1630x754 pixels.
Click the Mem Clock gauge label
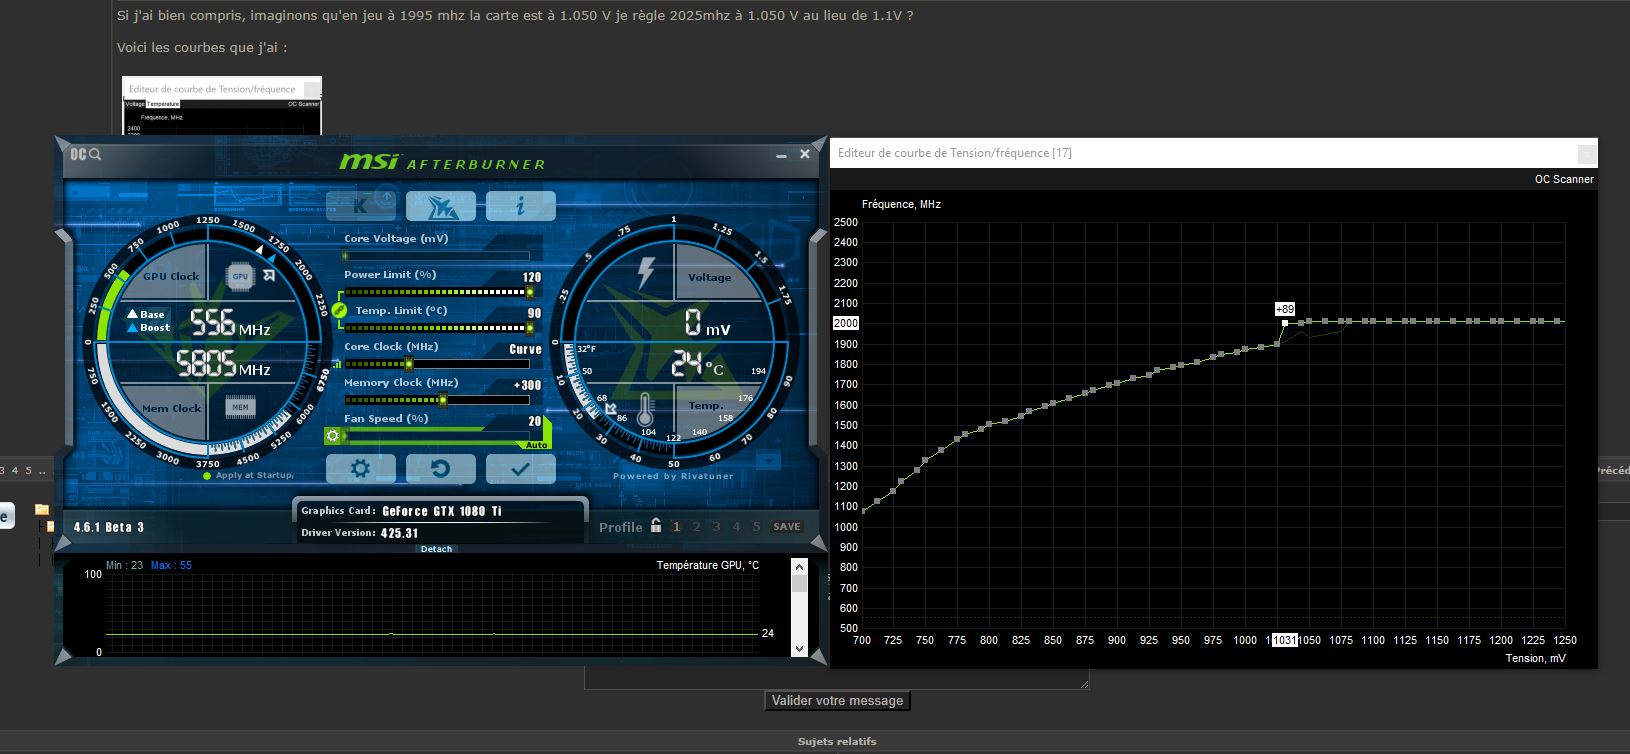point(171,408)
